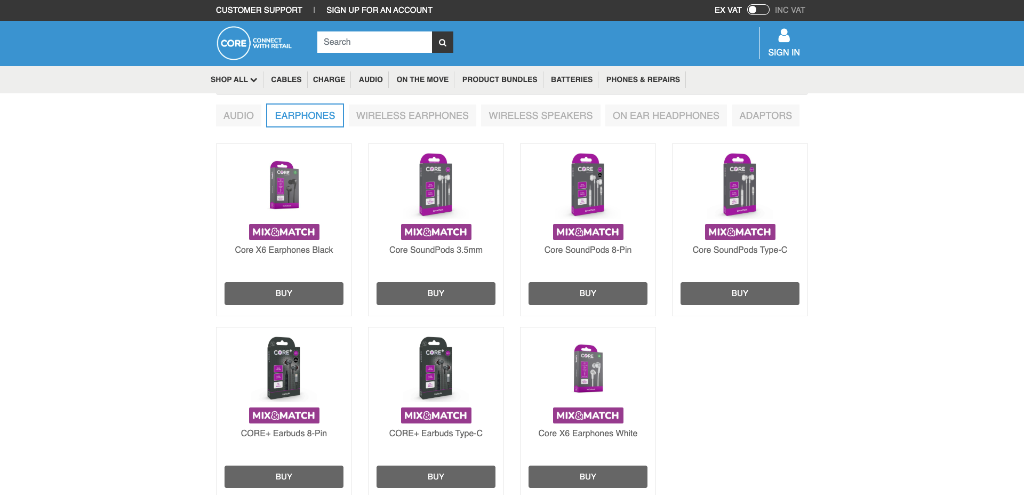Click Mix&Match badge on CORE+ Earbuds 8-Pin

284,415
